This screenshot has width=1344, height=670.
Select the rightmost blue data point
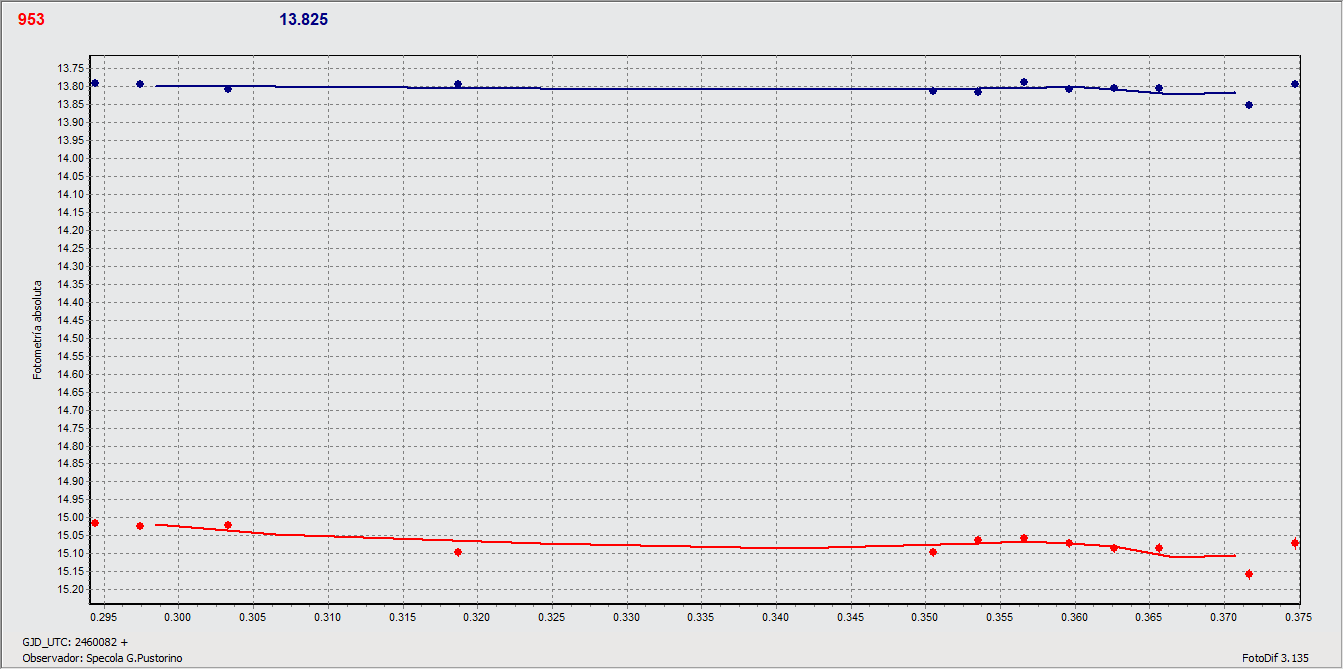pos(1295,84)
